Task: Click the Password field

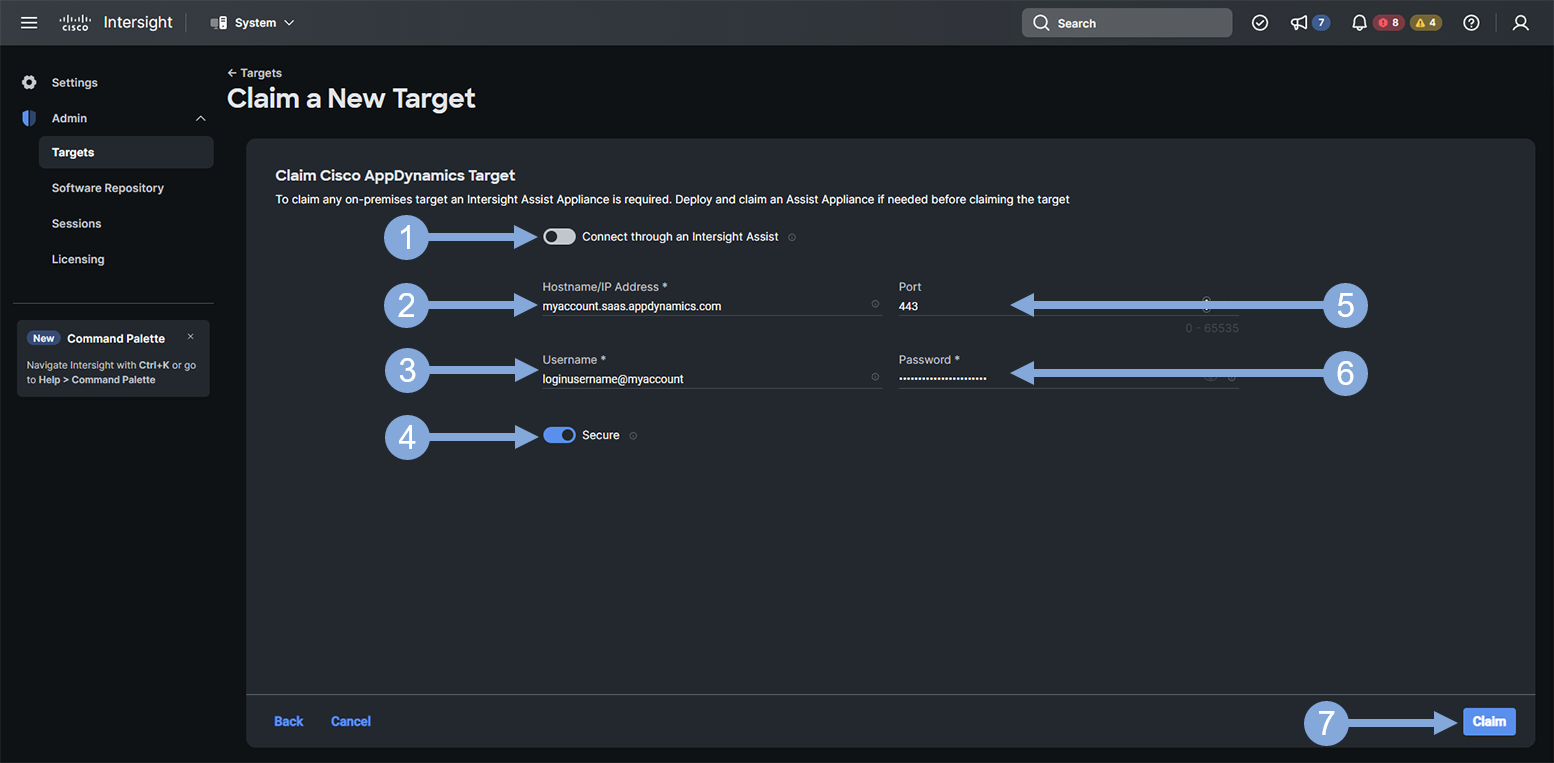Action: pos(1068,378)
